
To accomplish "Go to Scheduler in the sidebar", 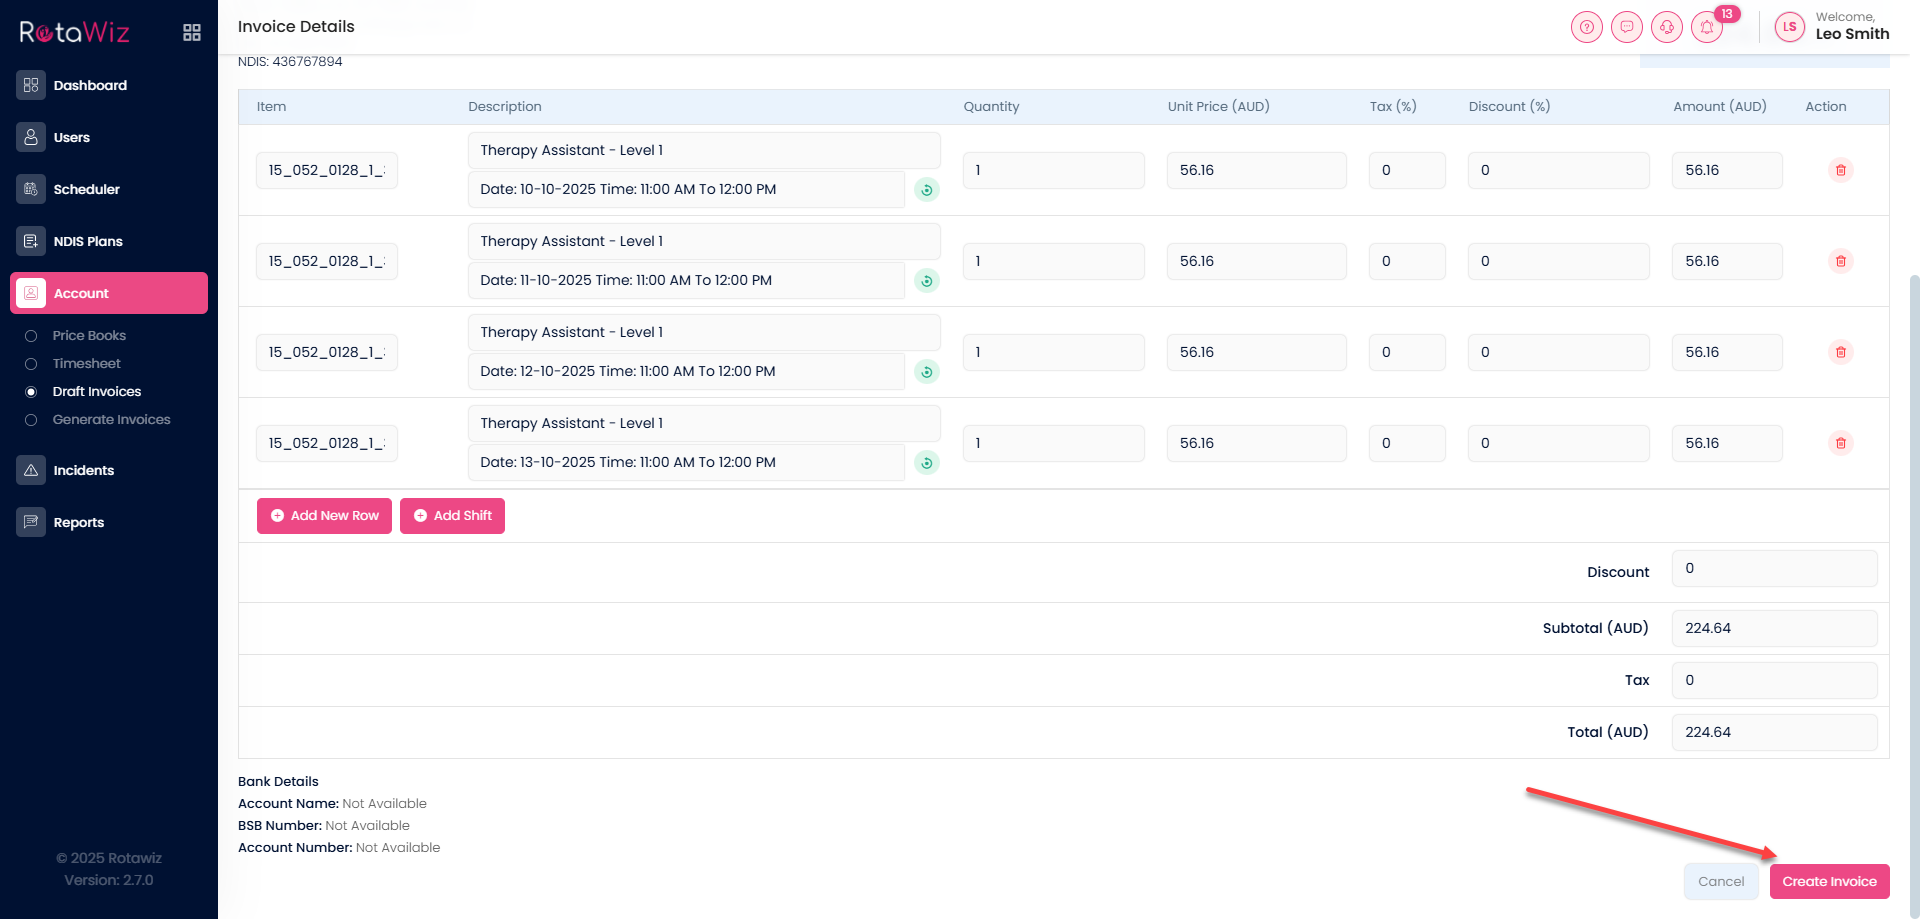I will click(86, 189).
